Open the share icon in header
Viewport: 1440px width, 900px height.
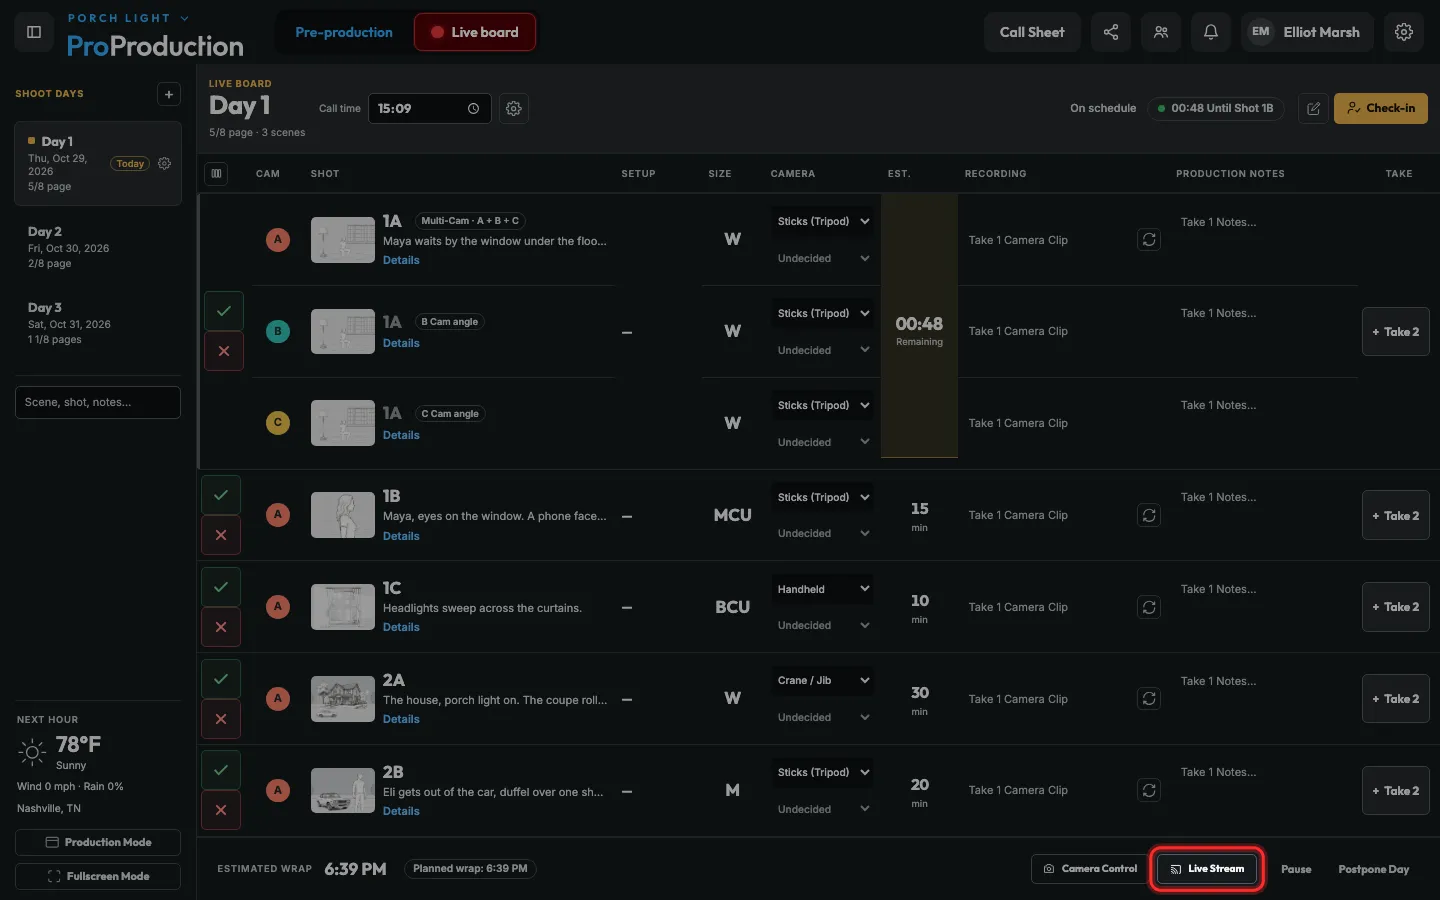(1111, 32)
